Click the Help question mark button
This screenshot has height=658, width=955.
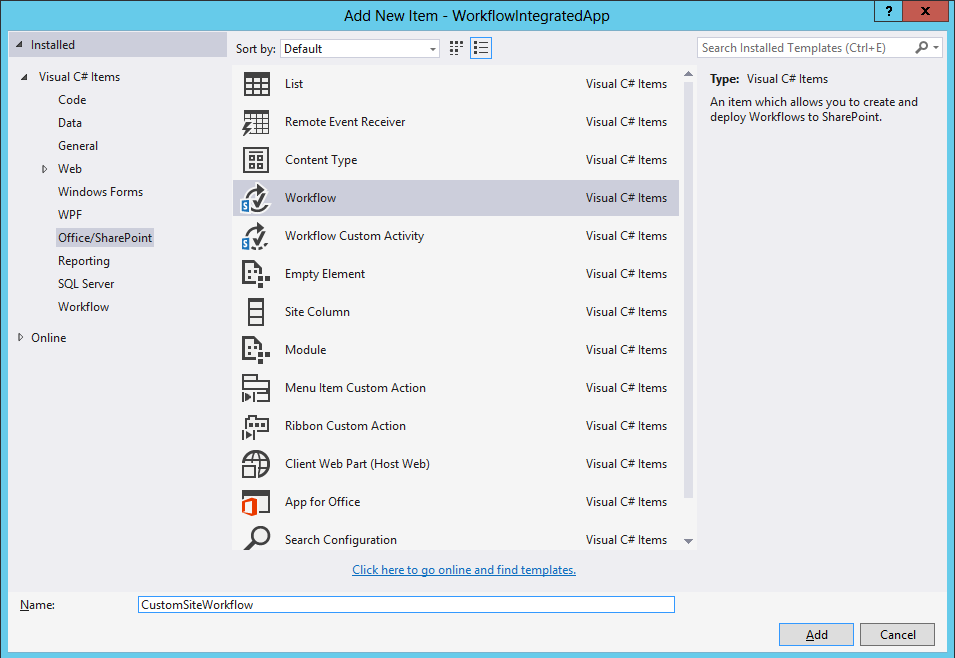888,12
